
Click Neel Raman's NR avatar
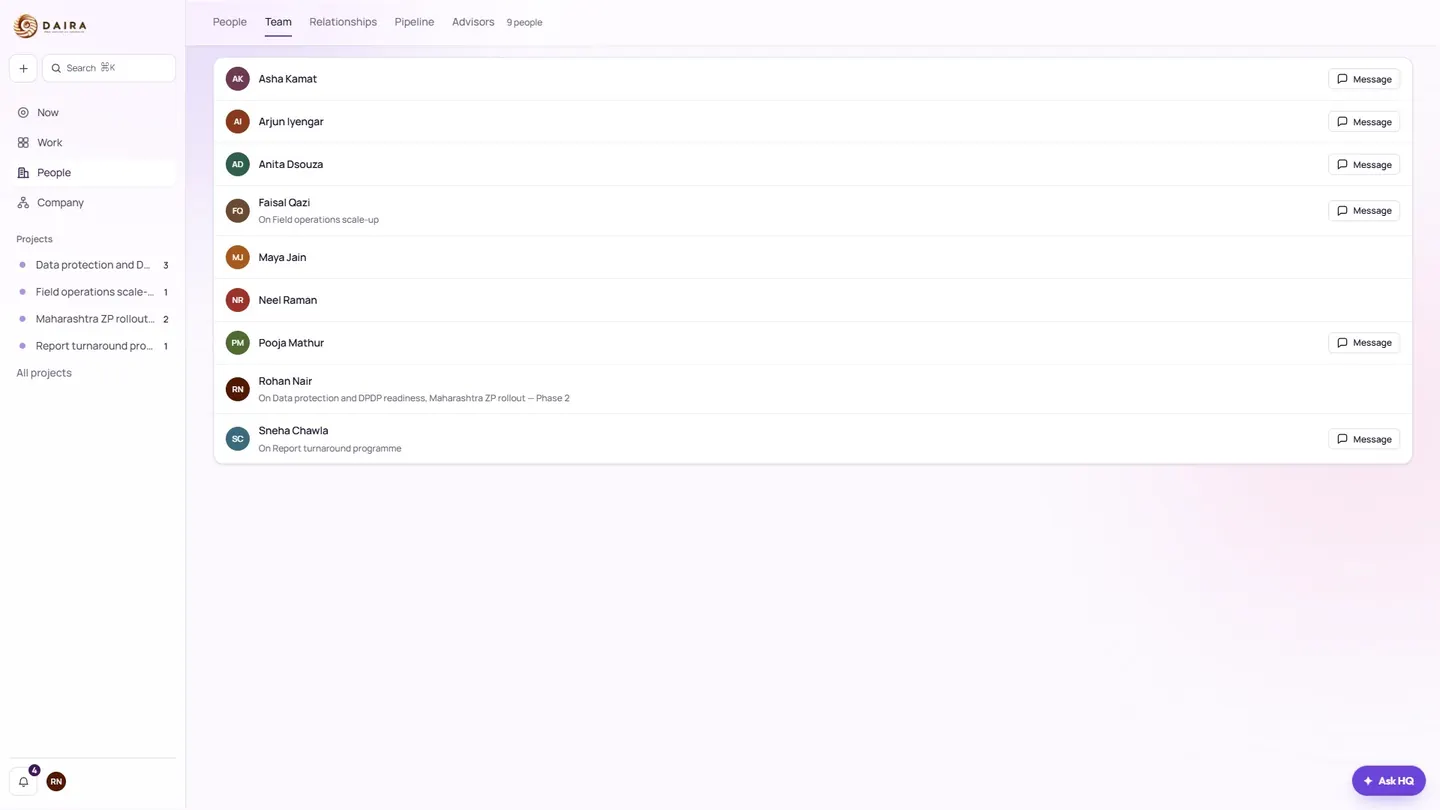pyautogui.click(x=237, y=300)
